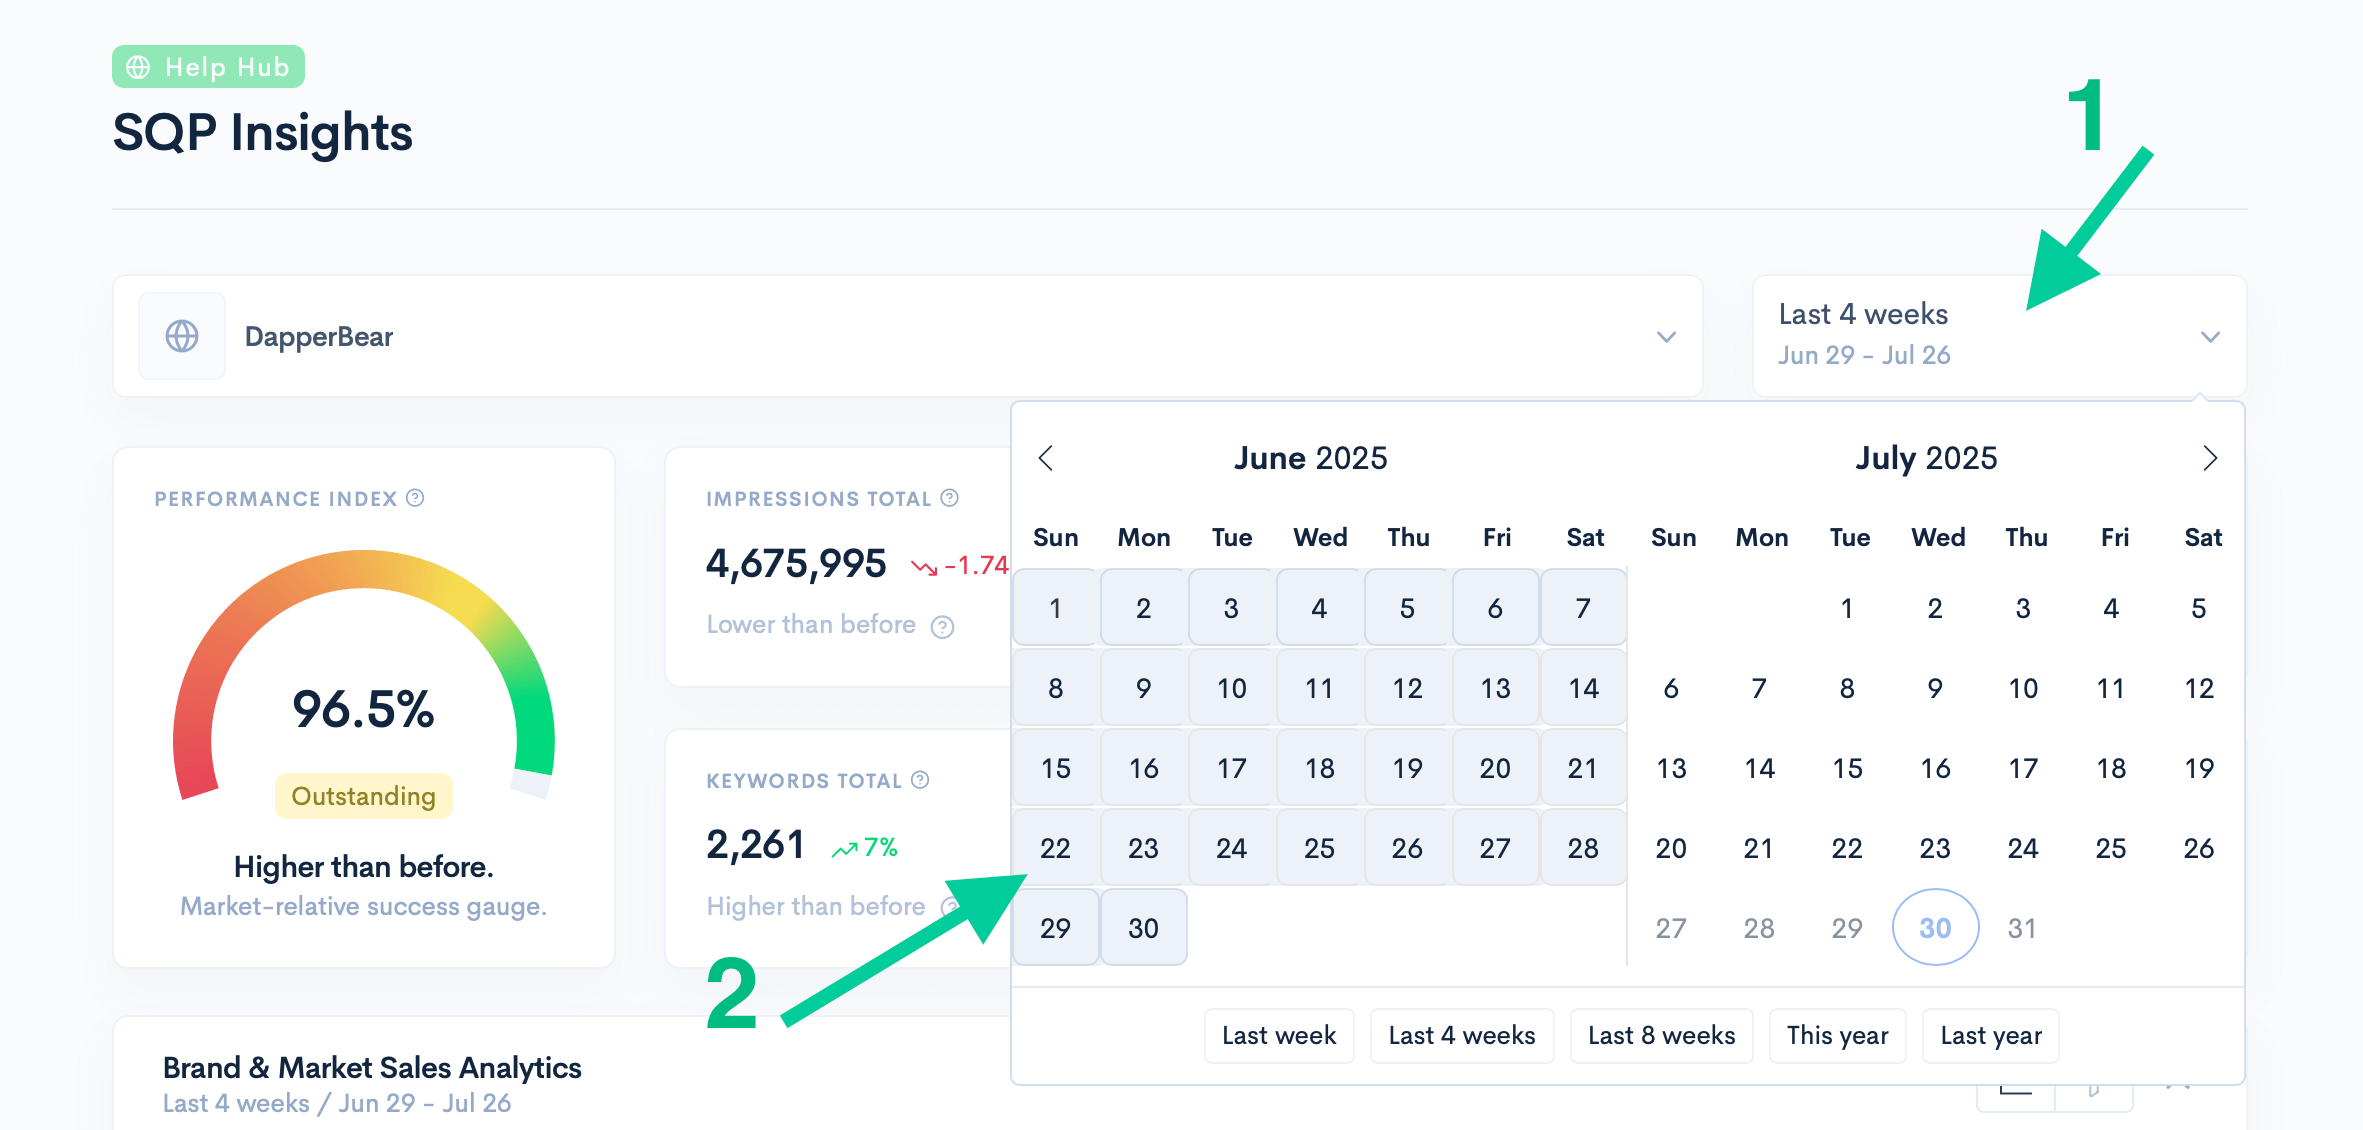Click the globe icon beside DapperBear
Viewport: 2363px width, 1130px height.
pos(182,336)
